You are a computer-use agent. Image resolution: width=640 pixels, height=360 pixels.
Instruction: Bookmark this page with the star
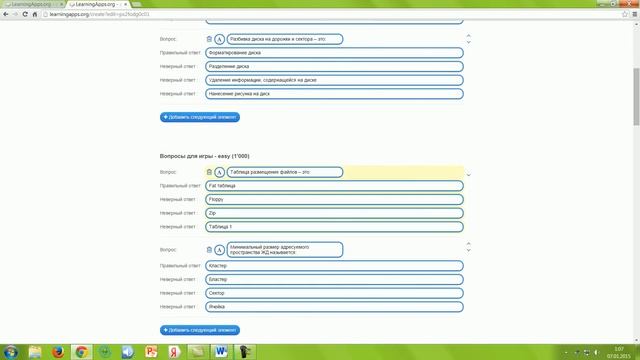click(x=625, y=14)
